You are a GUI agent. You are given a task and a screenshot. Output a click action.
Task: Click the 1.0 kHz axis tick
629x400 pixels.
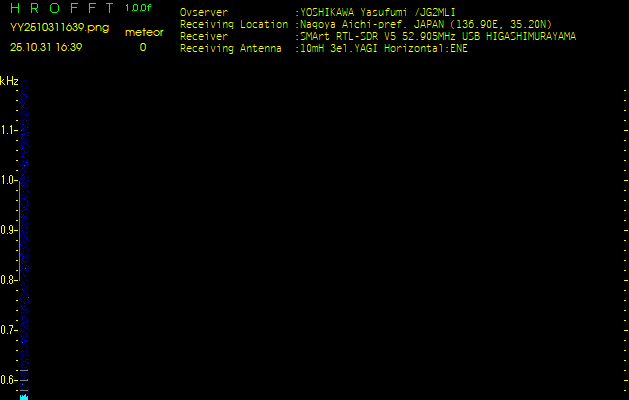[9, 180]
